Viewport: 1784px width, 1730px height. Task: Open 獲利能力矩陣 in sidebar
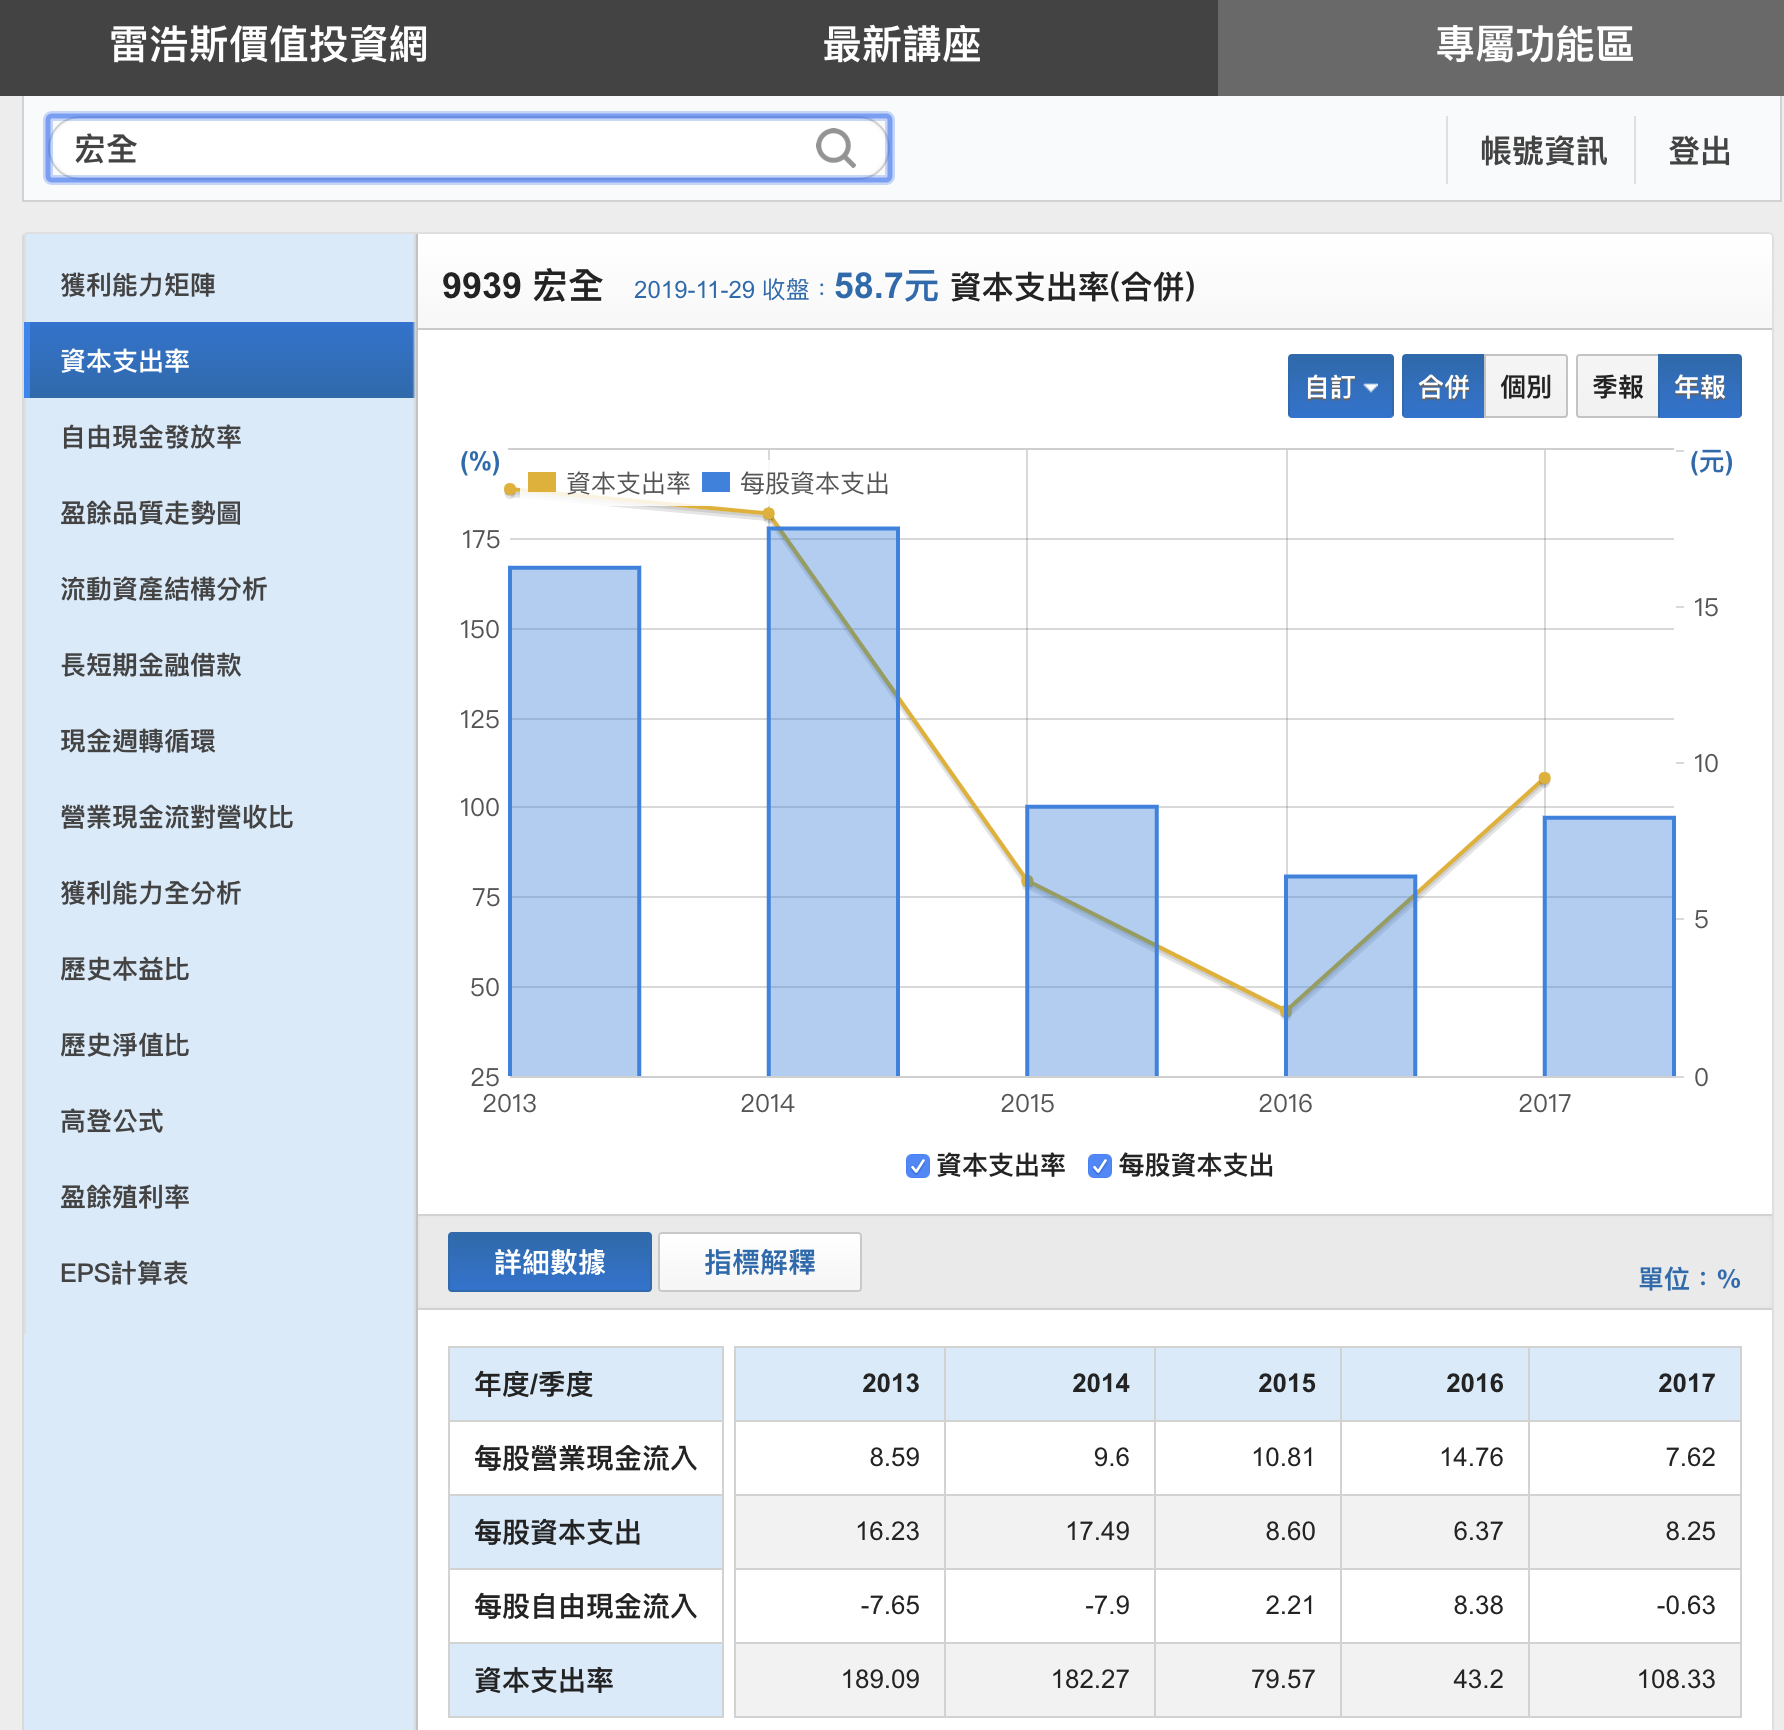pyautogui.click(x=138, y=285)
